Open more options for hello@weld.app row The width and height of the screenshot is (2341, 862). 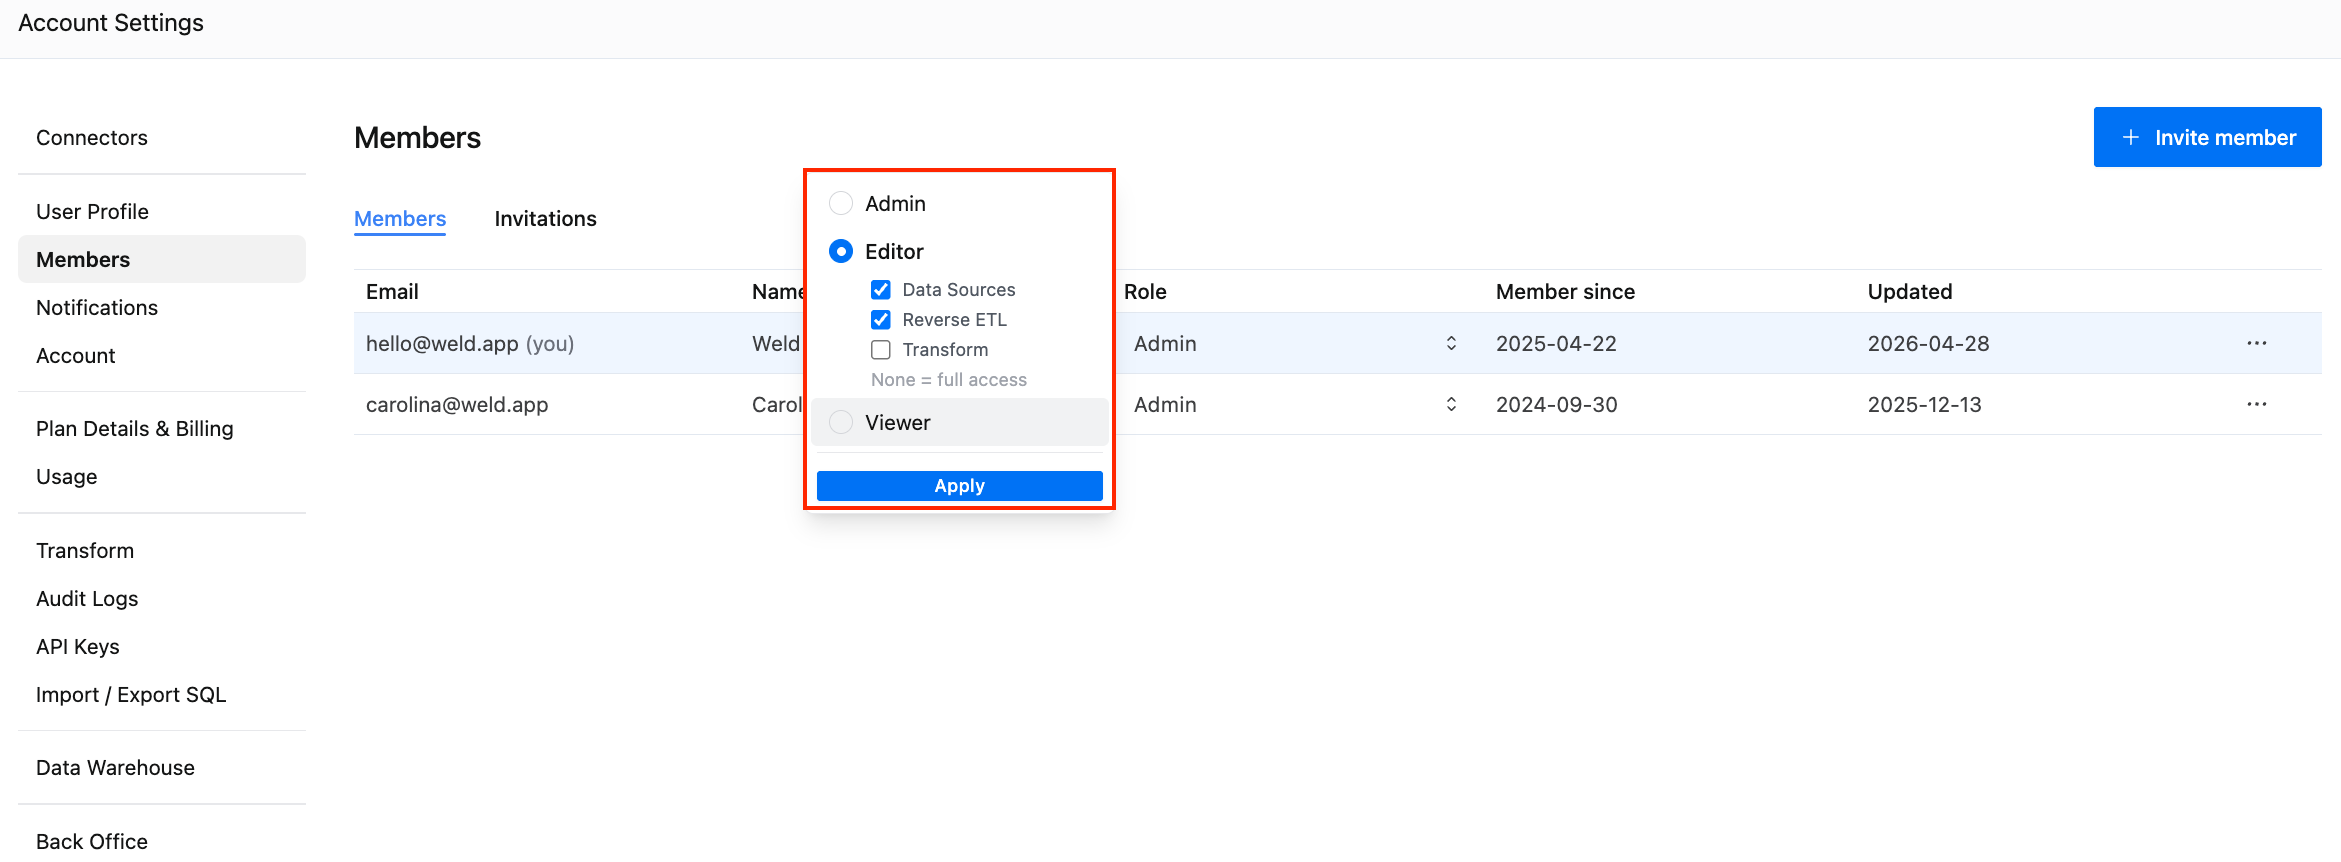point(2256,343)
